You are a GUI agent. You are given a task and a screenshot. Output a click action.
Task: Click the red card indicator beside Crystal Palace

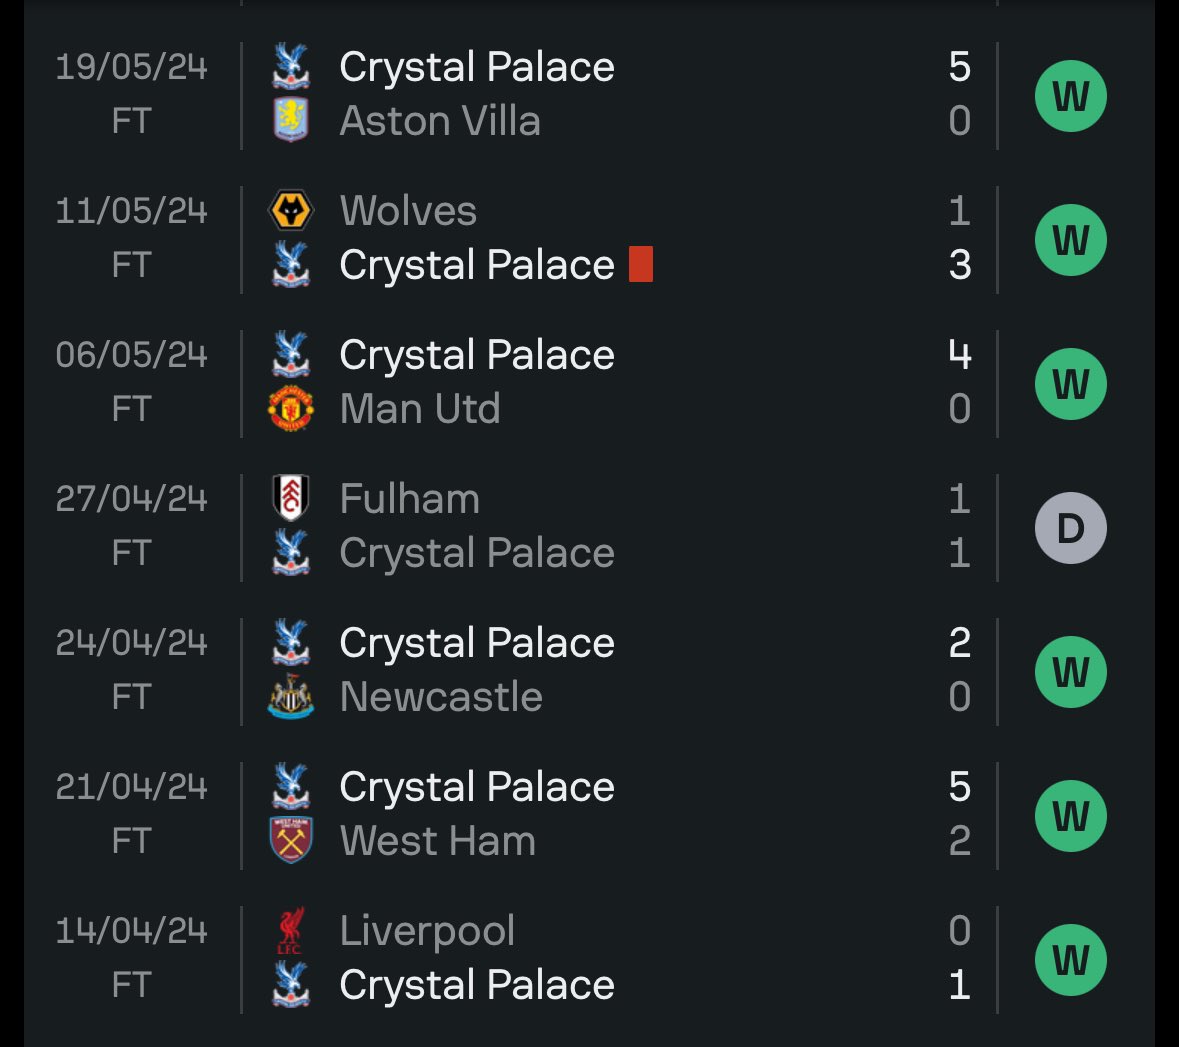click(641, 264)
